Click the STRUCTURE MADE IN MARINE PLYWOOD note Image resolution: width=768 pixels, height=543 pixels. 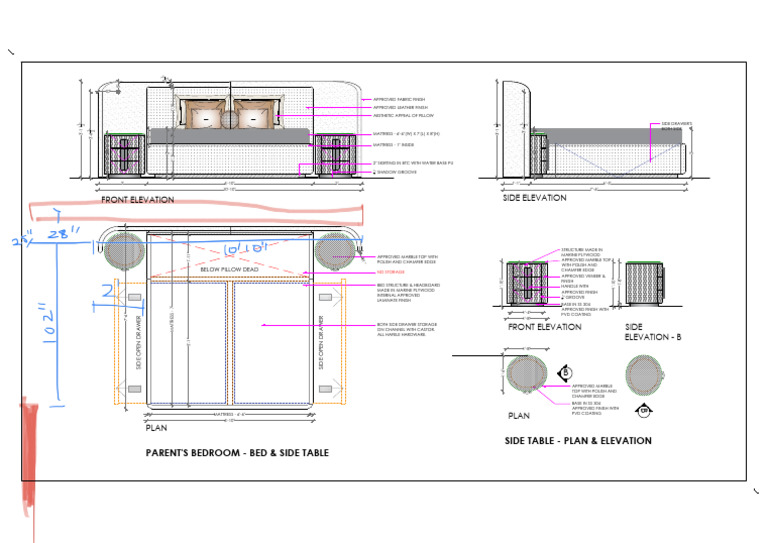pos(581,252)
